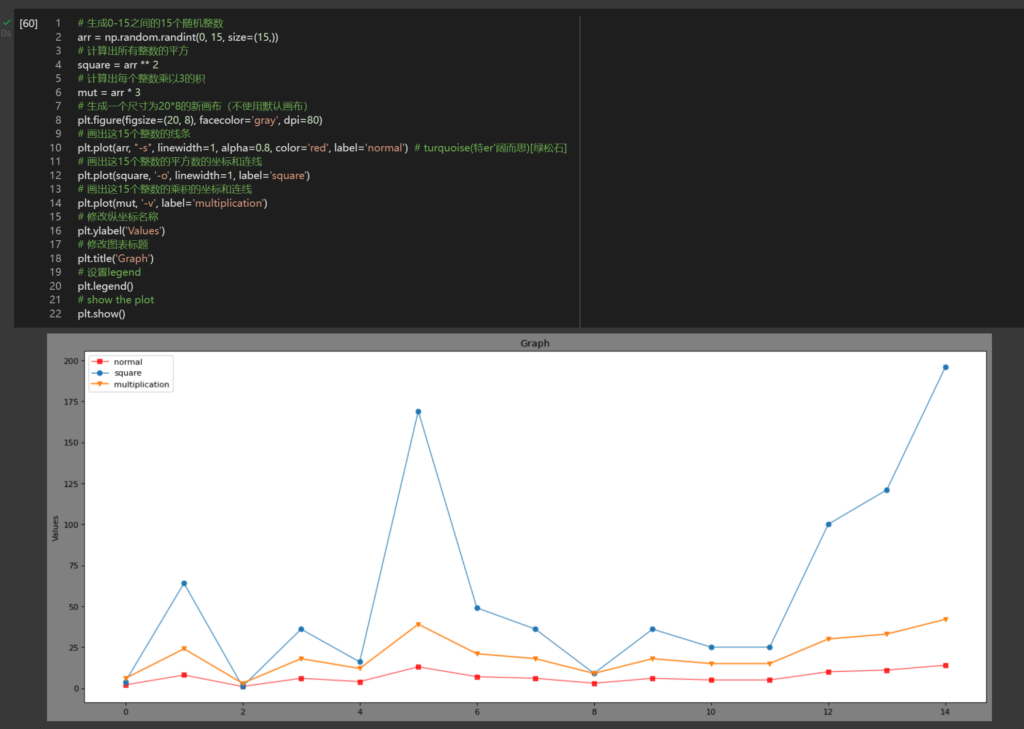Viewport: 1024px width, 729px height.
Task: Click the cell execution count [60]
Action: (28, 24)
